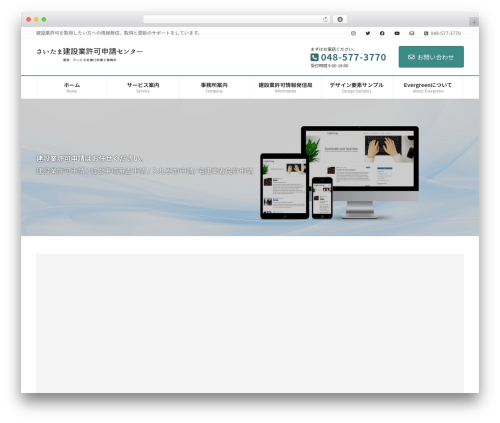Reload the page with browser refresh icon
This screenshot has height=423, width=500.
325,20
